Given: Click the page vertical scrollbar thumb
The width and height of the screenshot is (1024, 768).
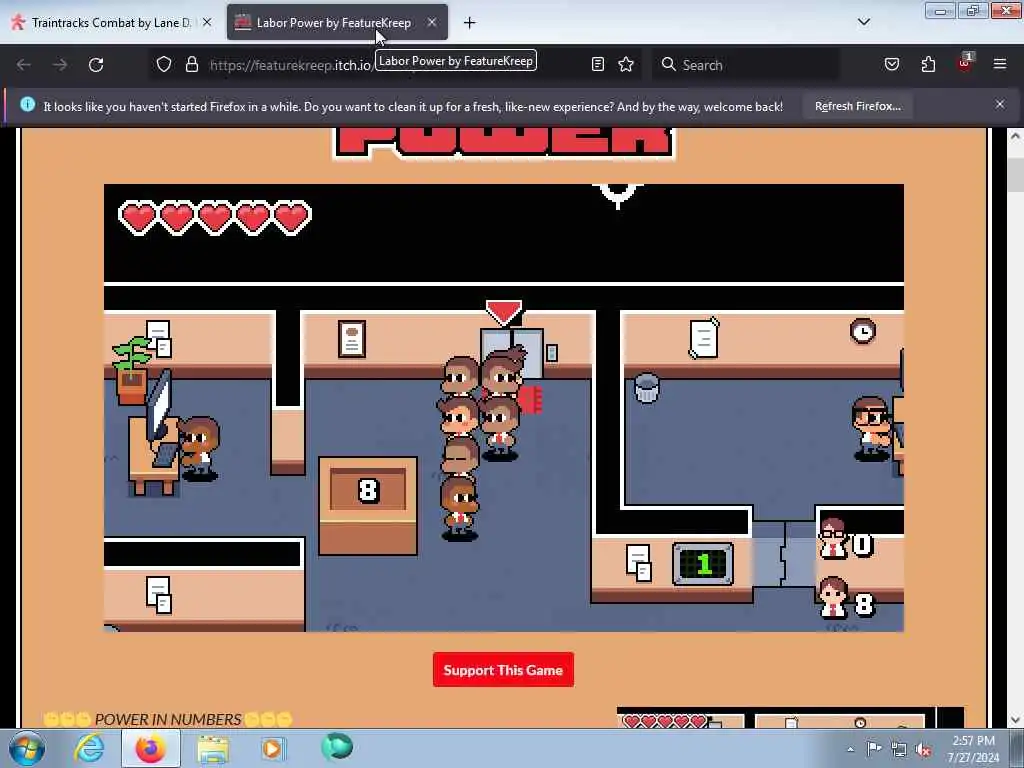Looking at the screenshot, I should 1015,174.
